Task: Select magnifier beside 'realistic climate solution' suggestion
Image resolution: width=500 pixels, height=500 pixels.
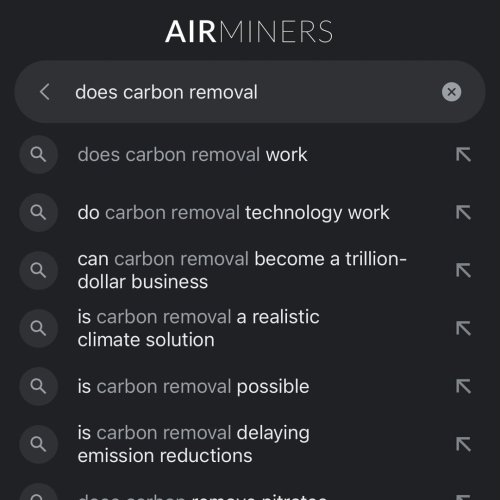Action: 38,328
